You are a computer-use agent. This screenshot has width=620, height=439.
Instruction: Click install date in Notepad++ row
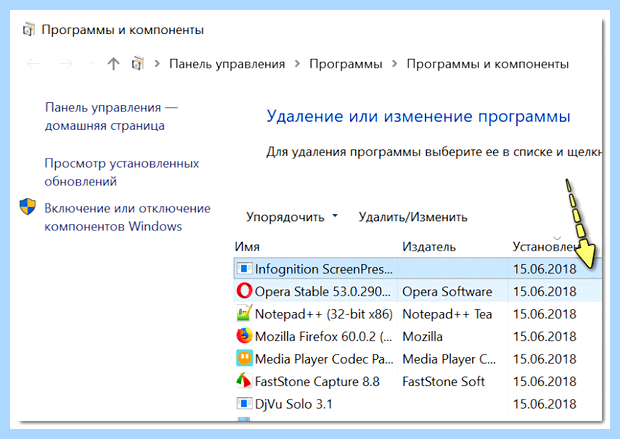544,314
